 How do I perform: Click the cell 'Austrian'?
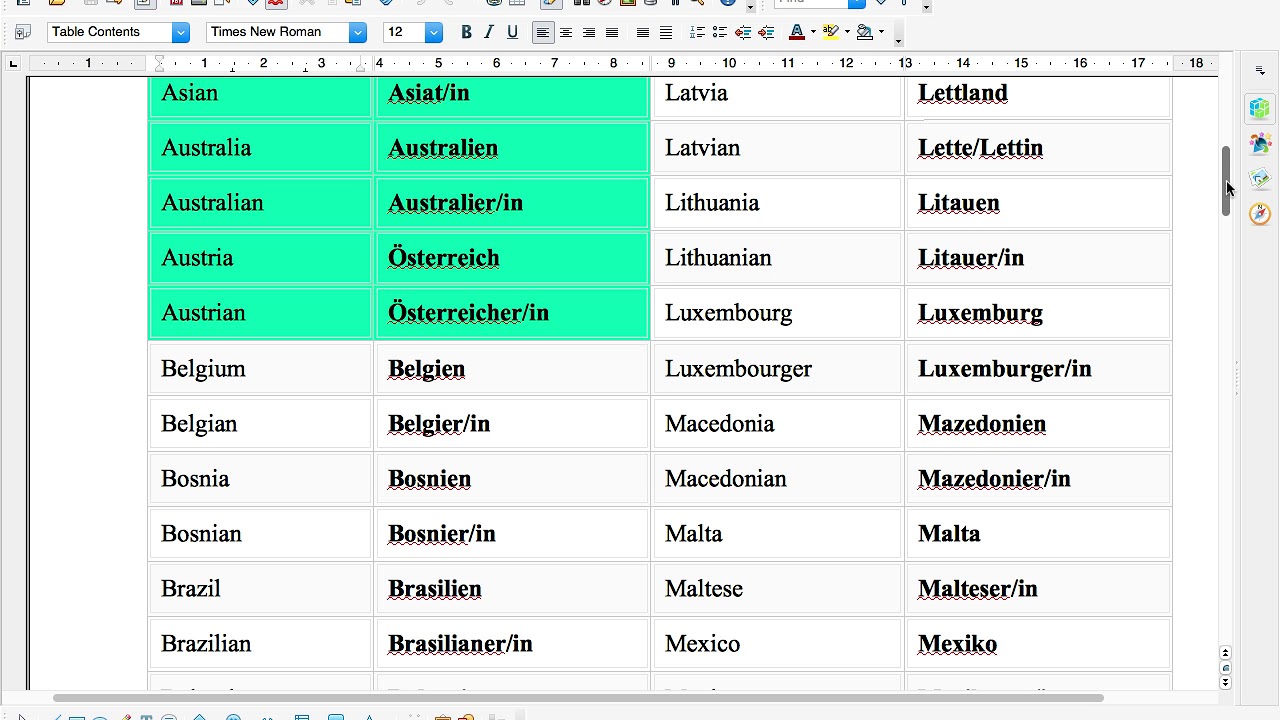[260, 313]
